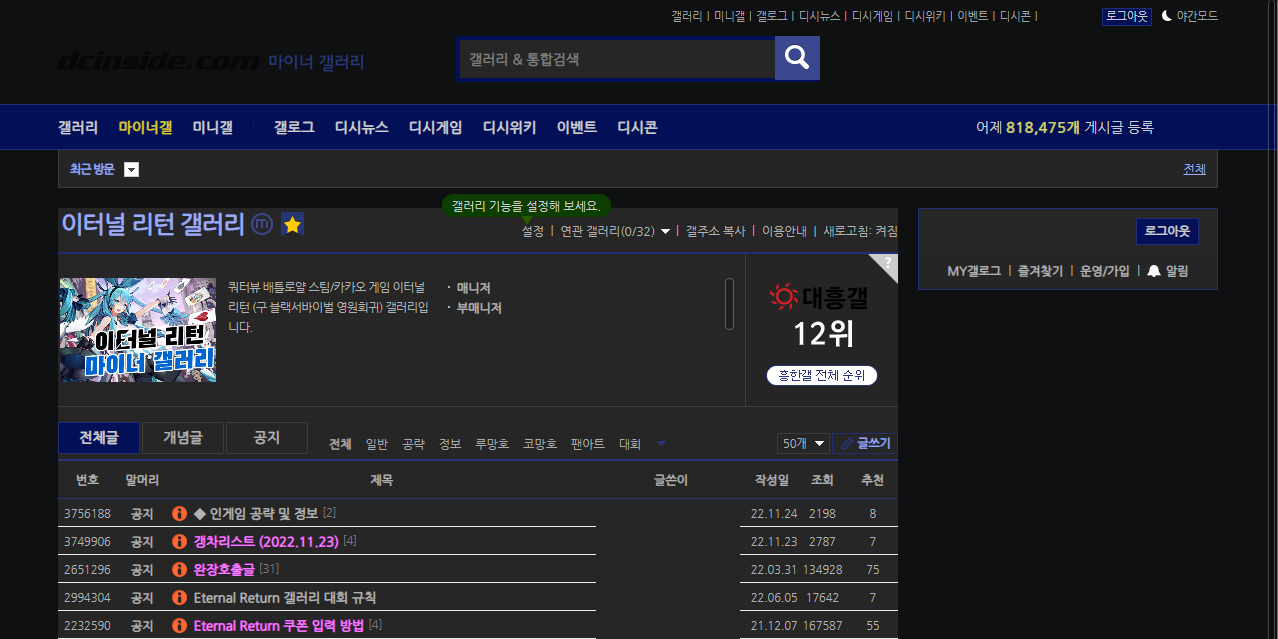
Task: Toggle the 새로고침: 켜짐 refresh setting
Action: tap(861, 230)
